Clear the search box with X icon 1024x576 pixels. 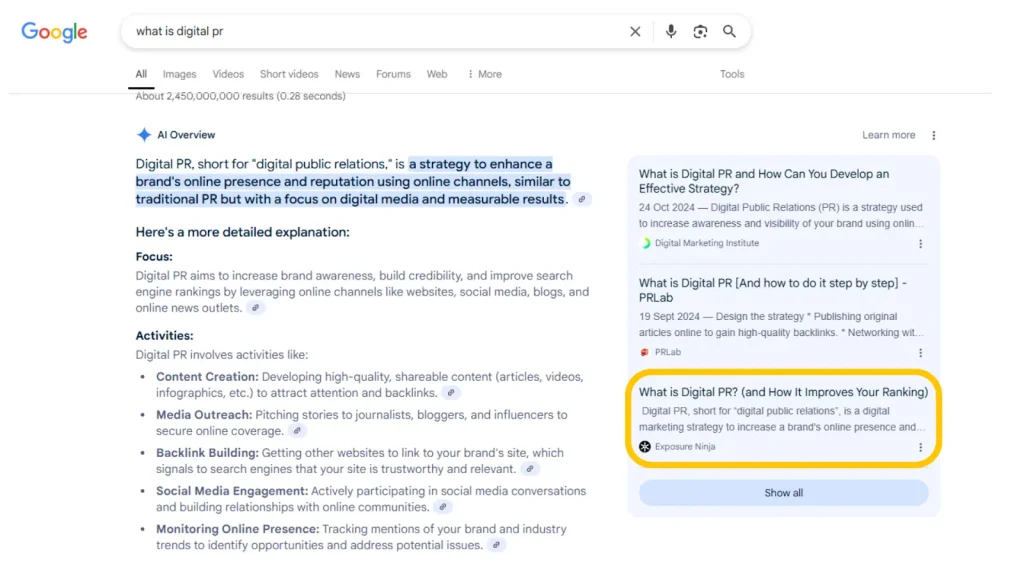click(635, 31)
